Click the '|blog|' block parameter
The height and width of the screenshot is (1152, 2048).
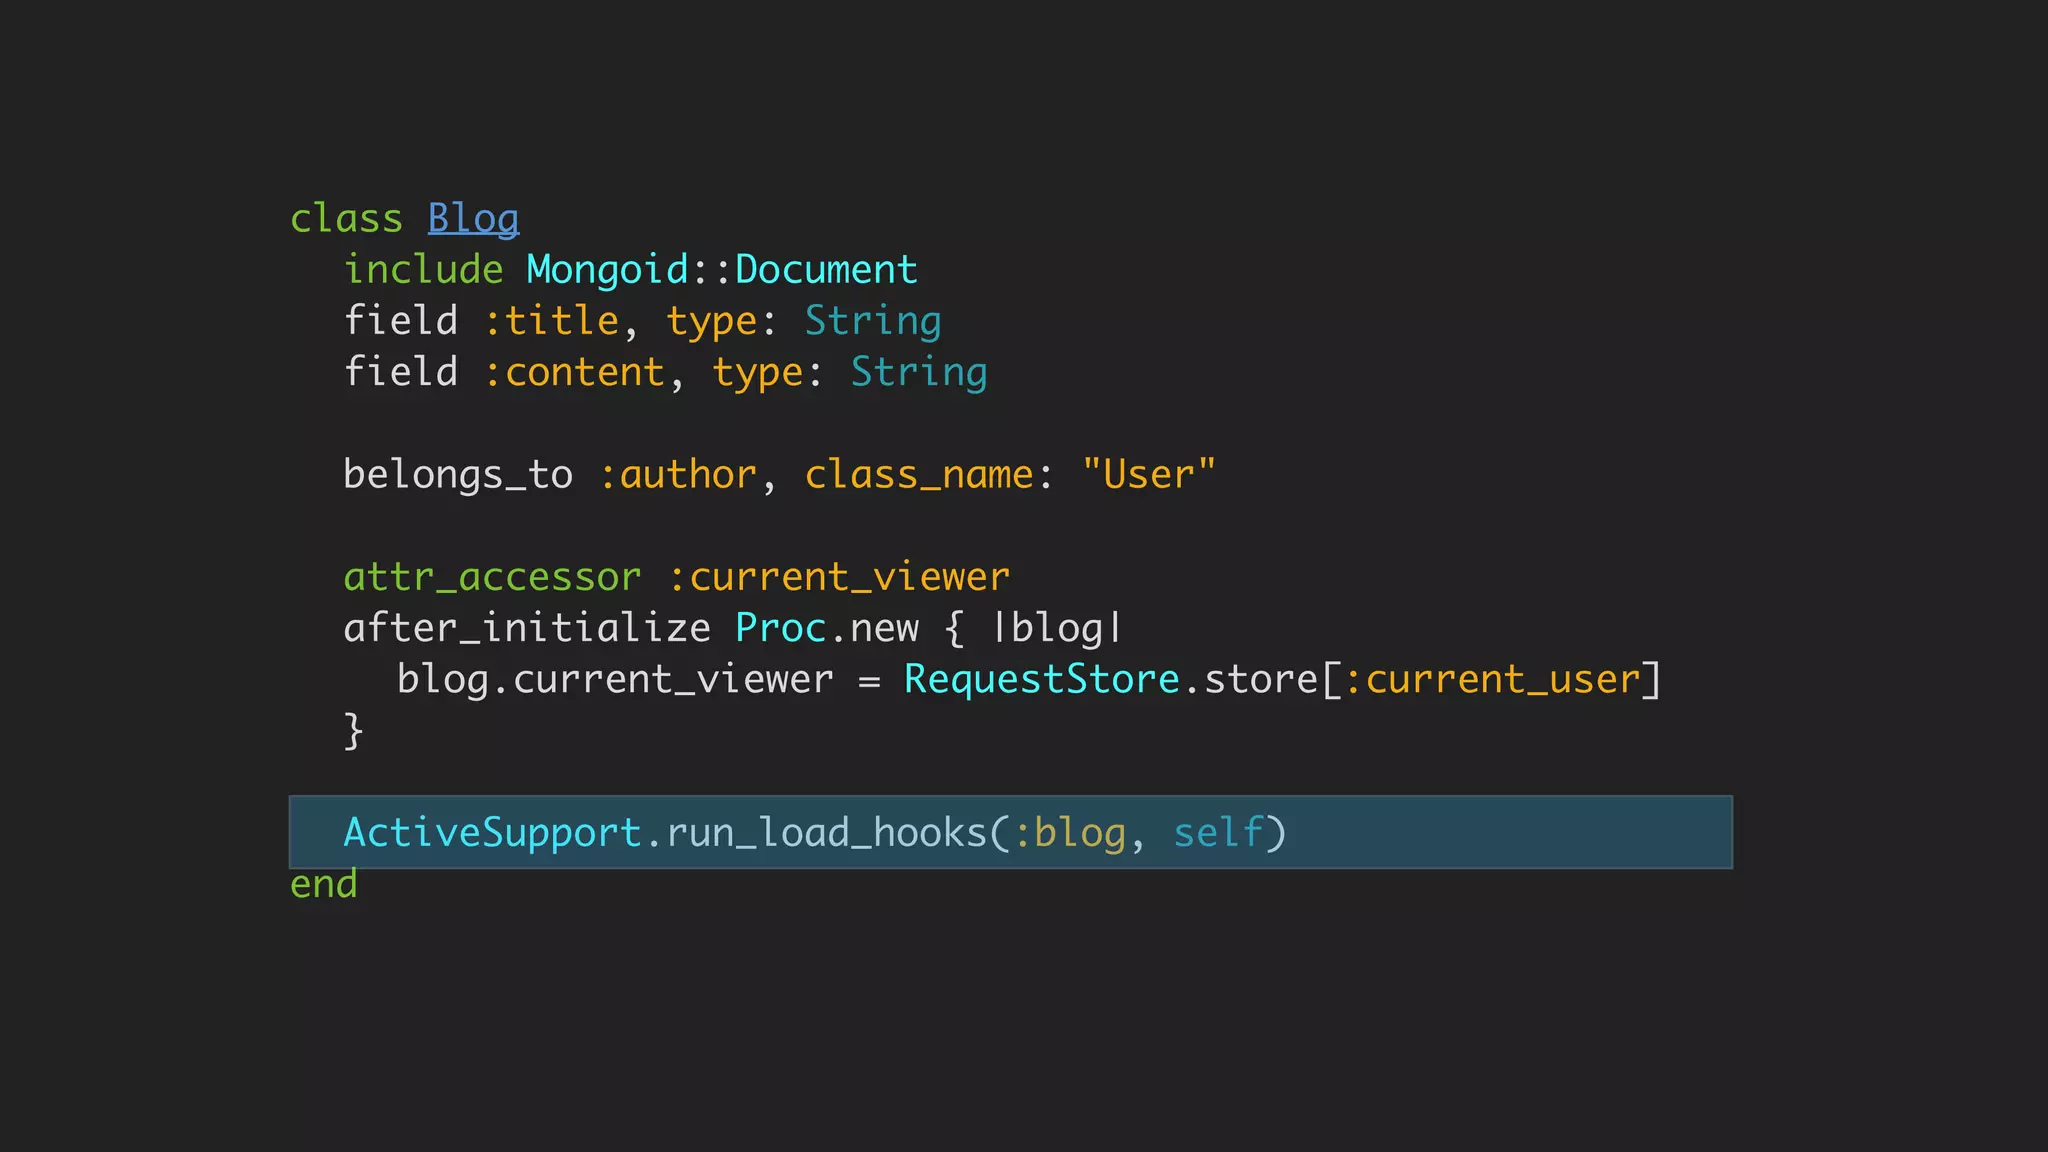(1058, 629)
